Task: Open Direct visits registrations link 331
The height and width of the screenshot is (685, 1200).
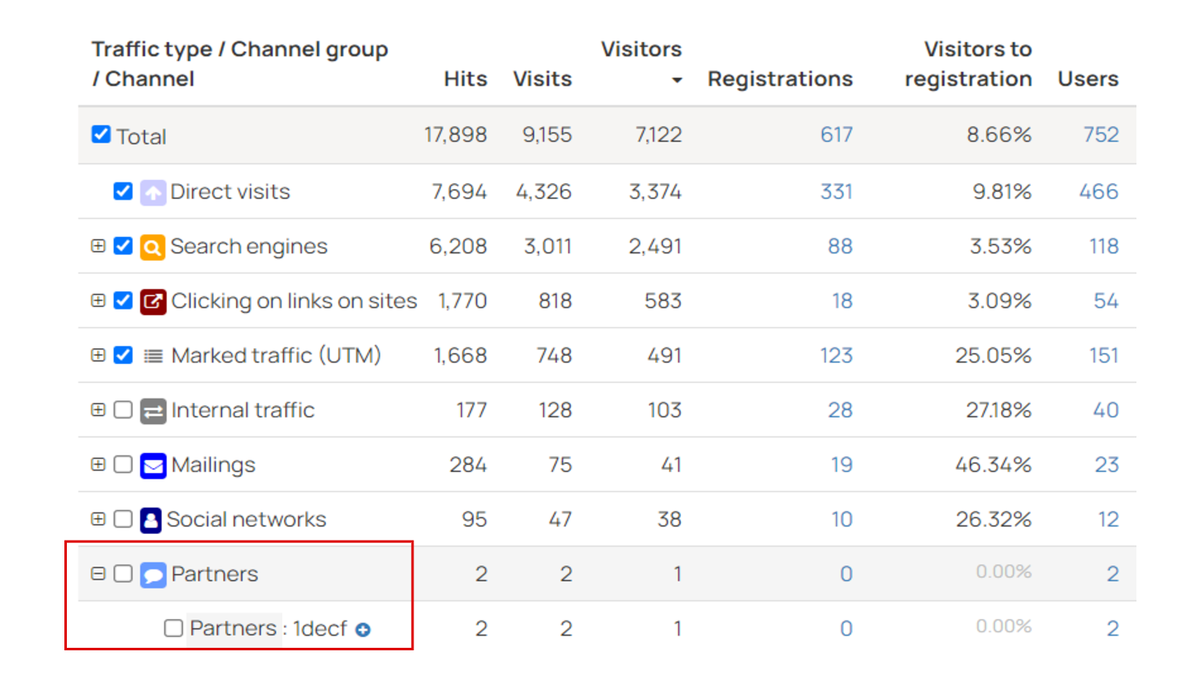Action: [836, 192]
